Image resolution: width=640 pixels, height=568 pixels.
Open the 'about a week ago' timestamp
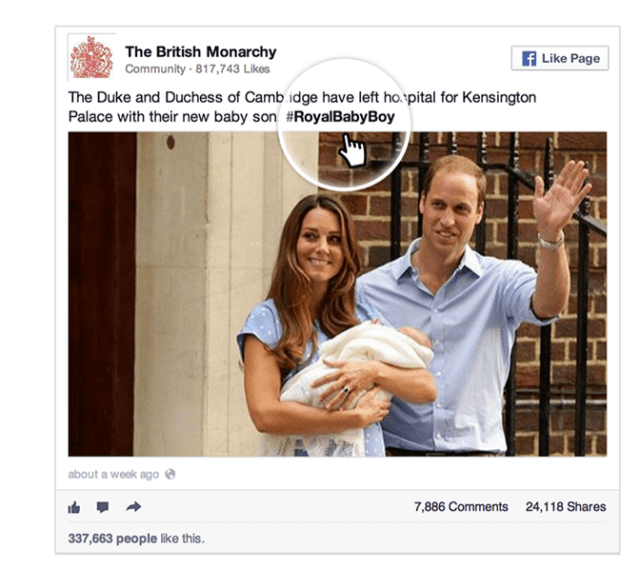(x=113, y=474)
